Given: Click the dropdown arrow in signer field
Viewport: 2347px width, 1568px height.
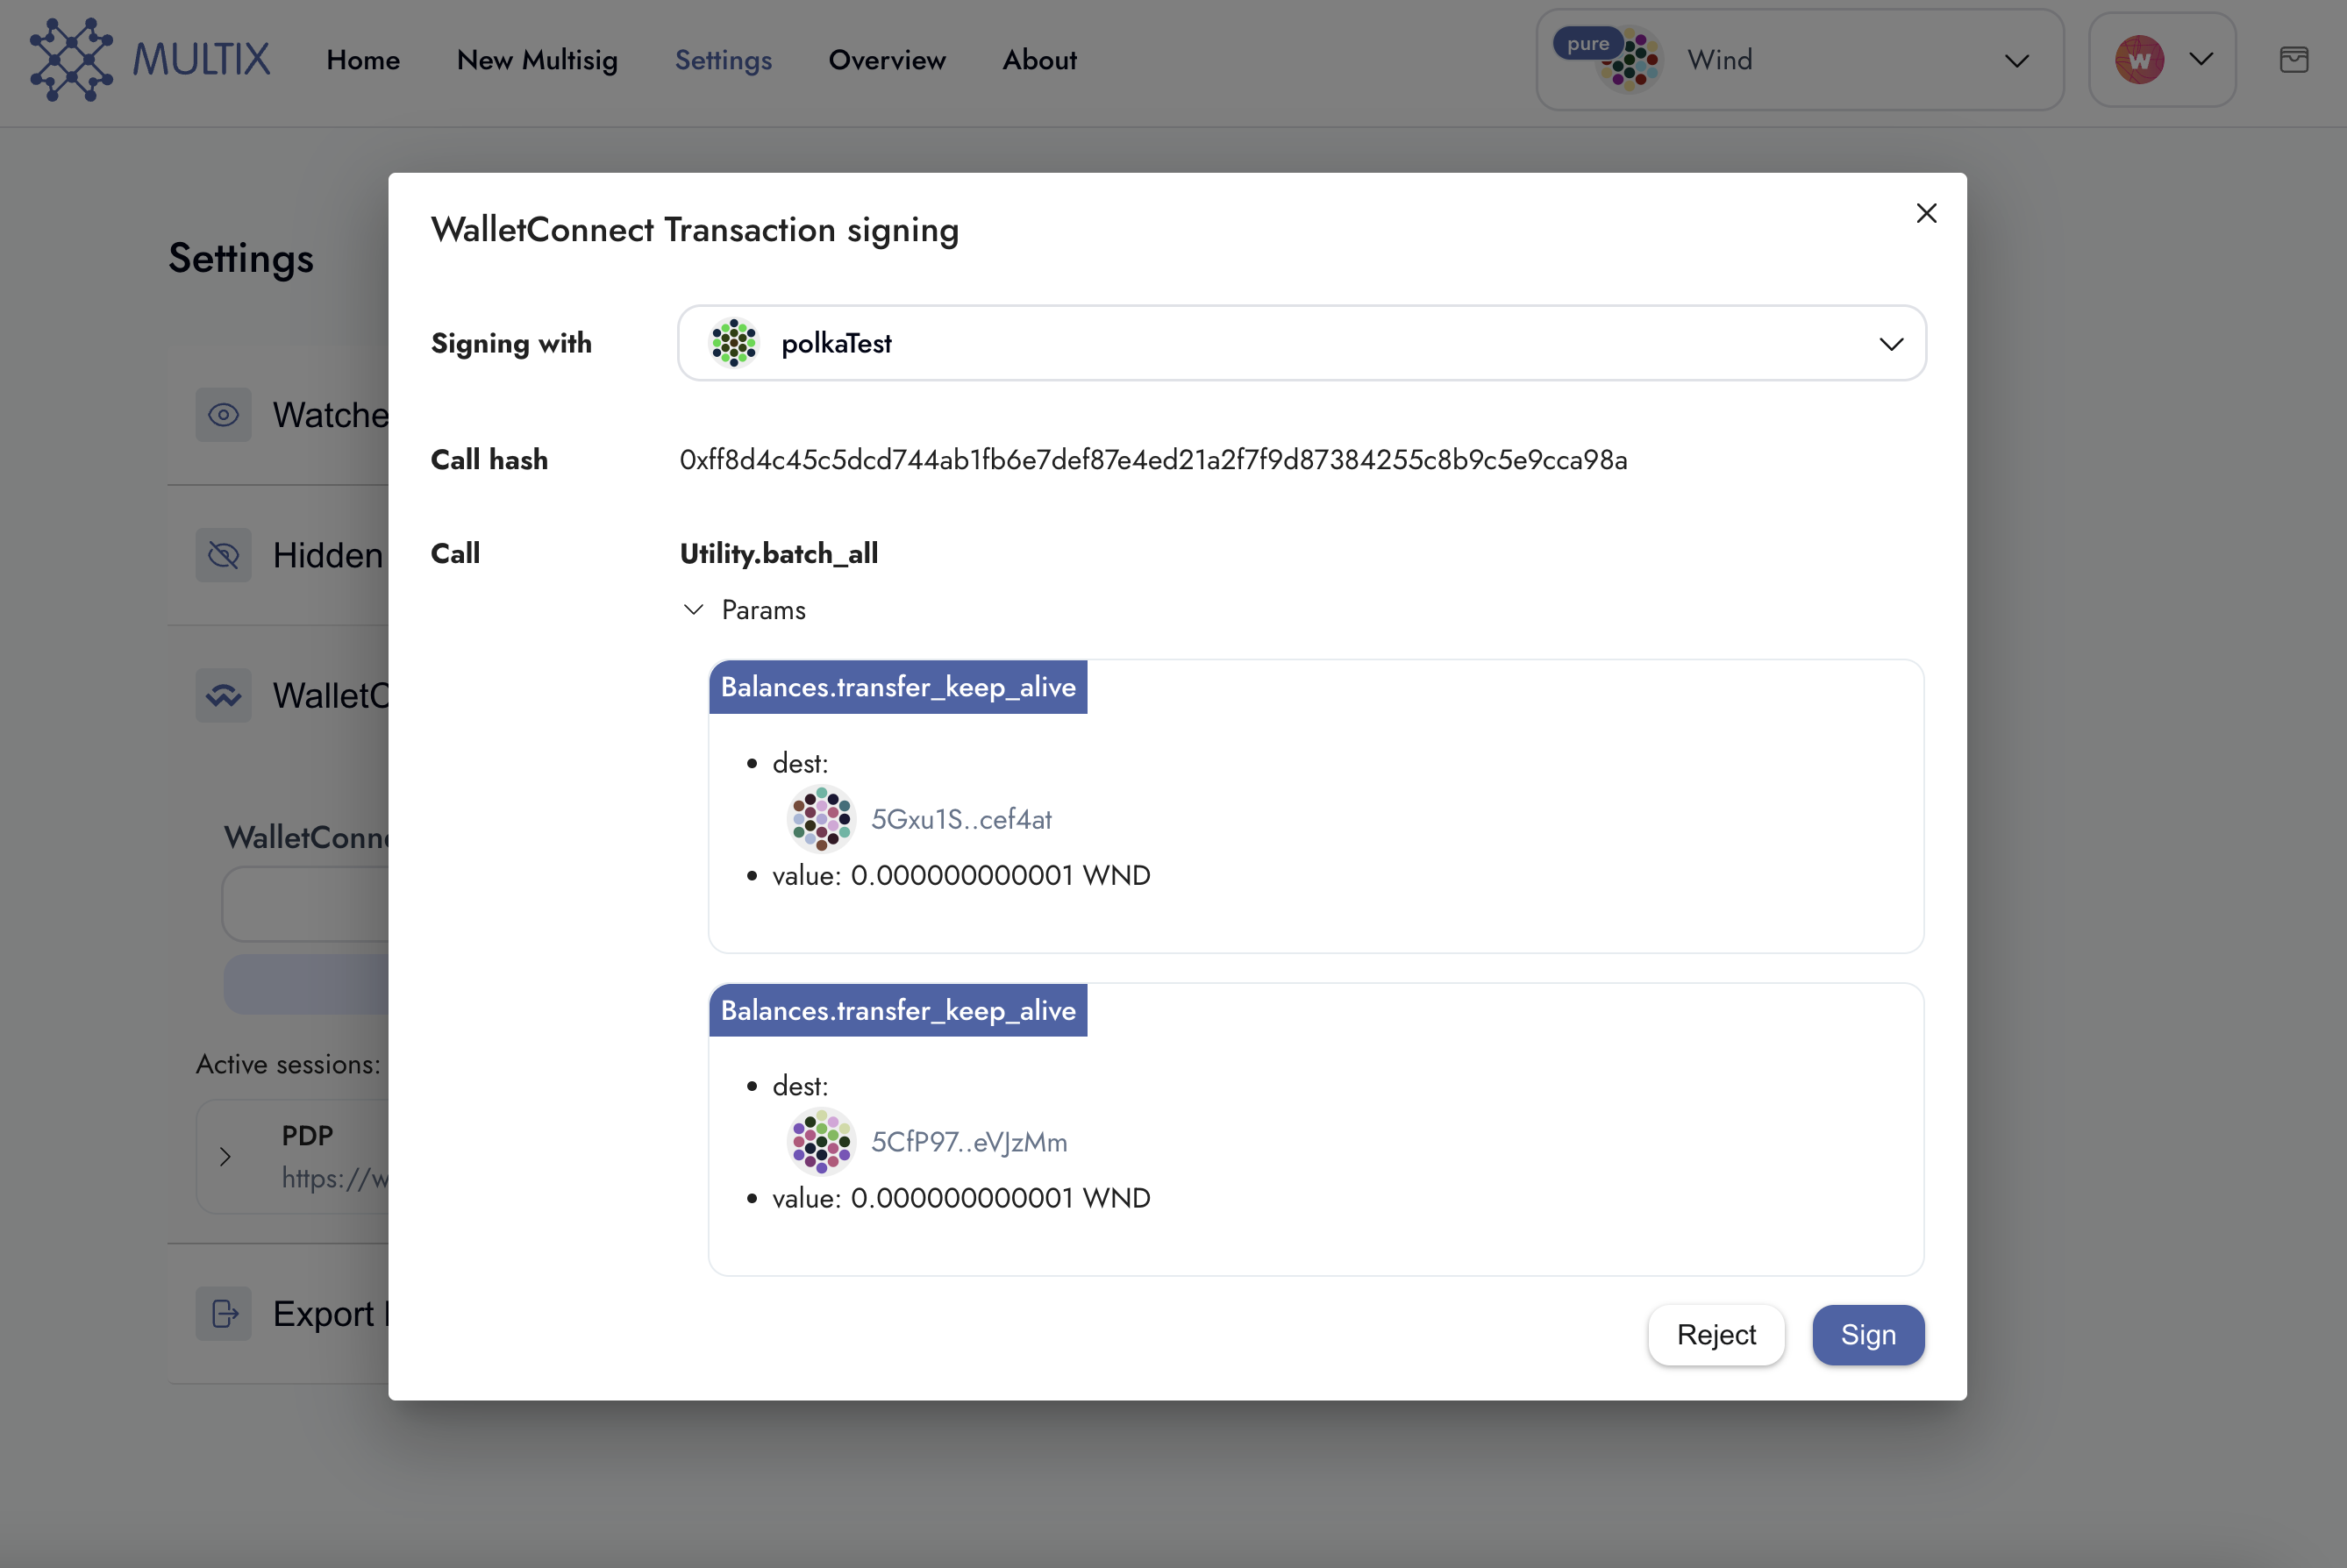Looking at the screenshot, I should pos(1890,344).
